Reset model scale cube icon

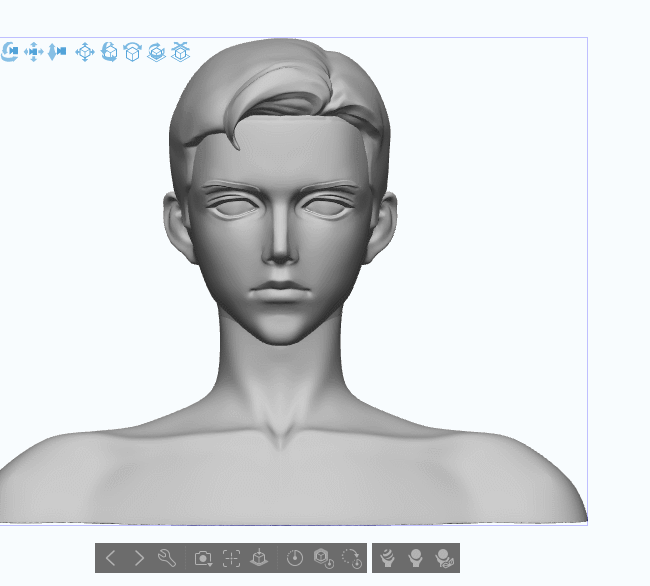323,558
